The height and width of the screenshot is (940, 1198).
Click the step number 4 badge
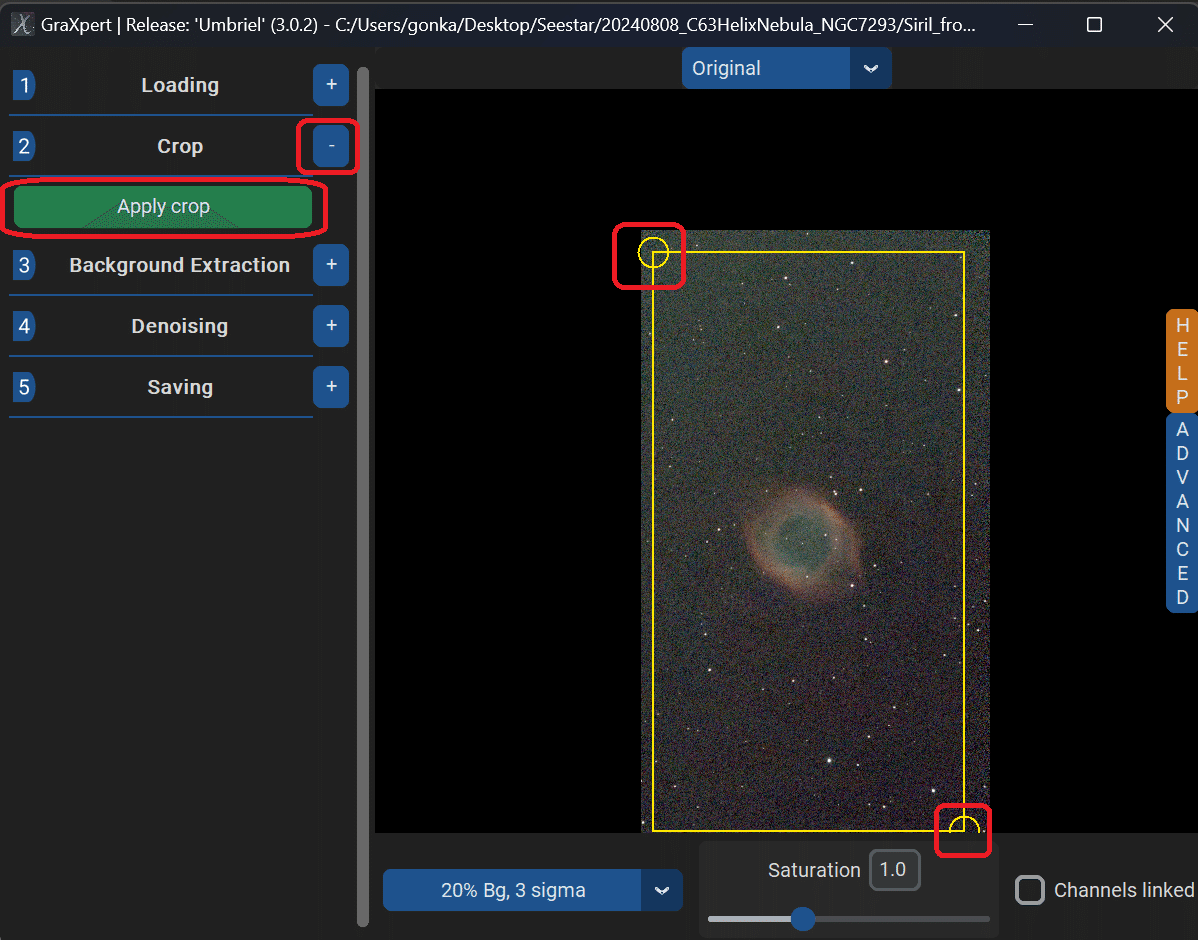[x=24, y=326]
